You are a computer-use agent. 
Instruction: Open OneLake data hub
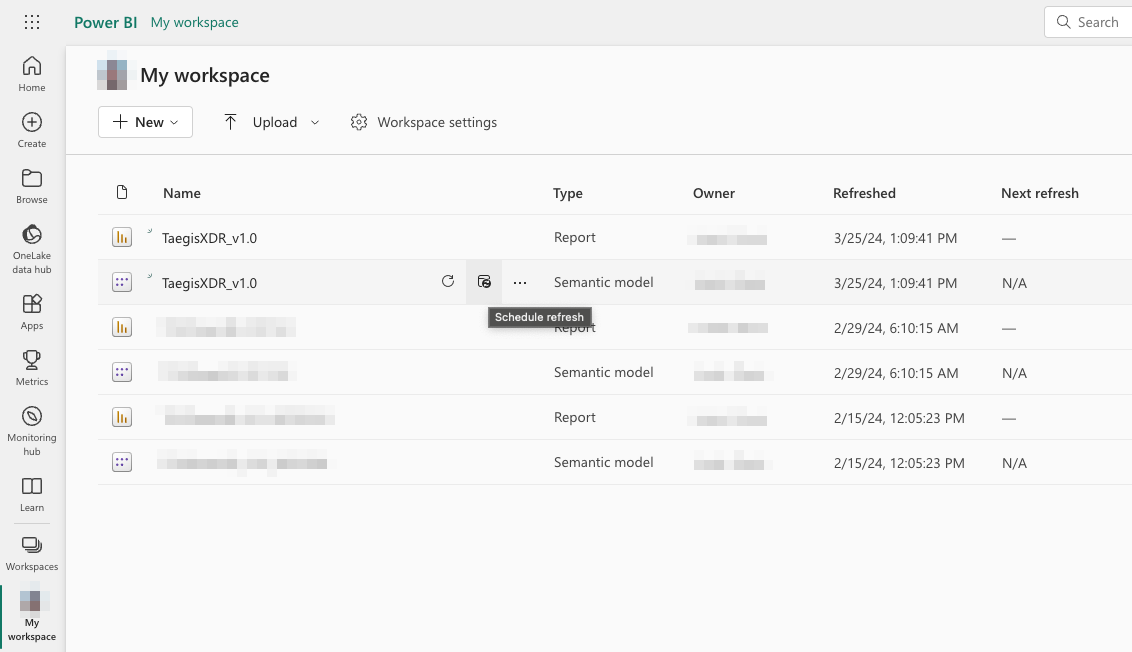[x=32, y=249]
